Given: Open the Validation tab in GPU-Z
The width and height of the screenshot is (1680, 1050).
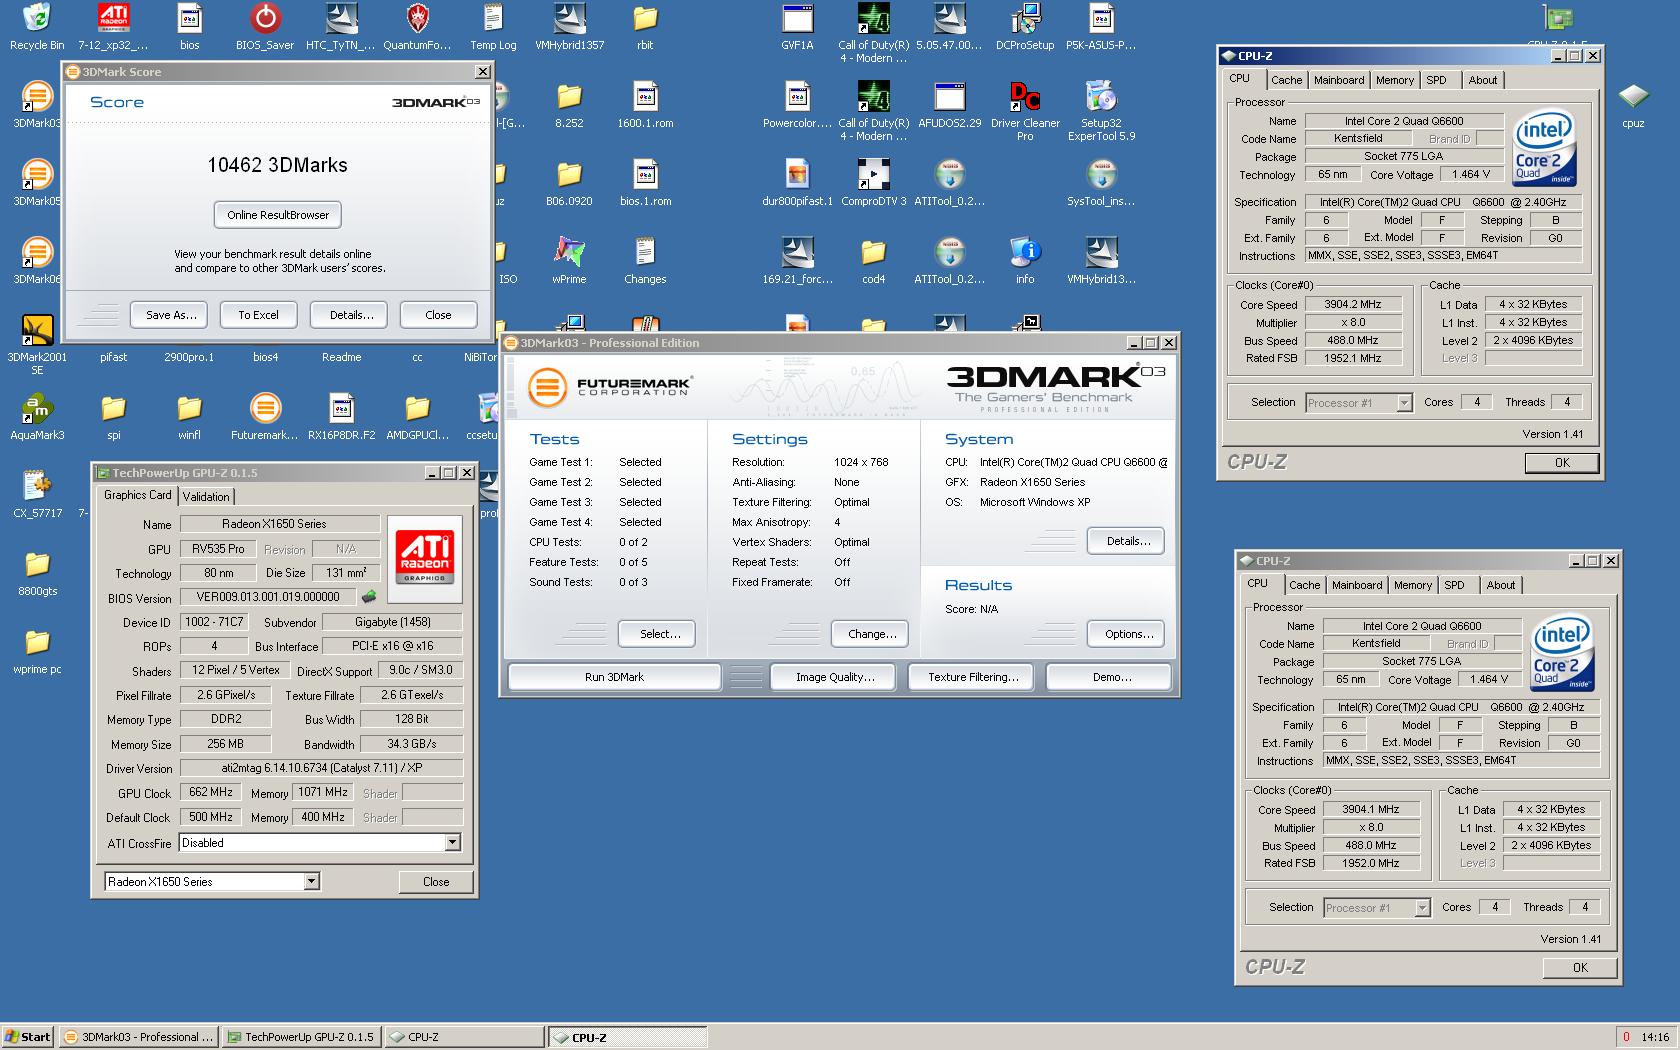Looking at the screenshot, I should coord(206,496).
